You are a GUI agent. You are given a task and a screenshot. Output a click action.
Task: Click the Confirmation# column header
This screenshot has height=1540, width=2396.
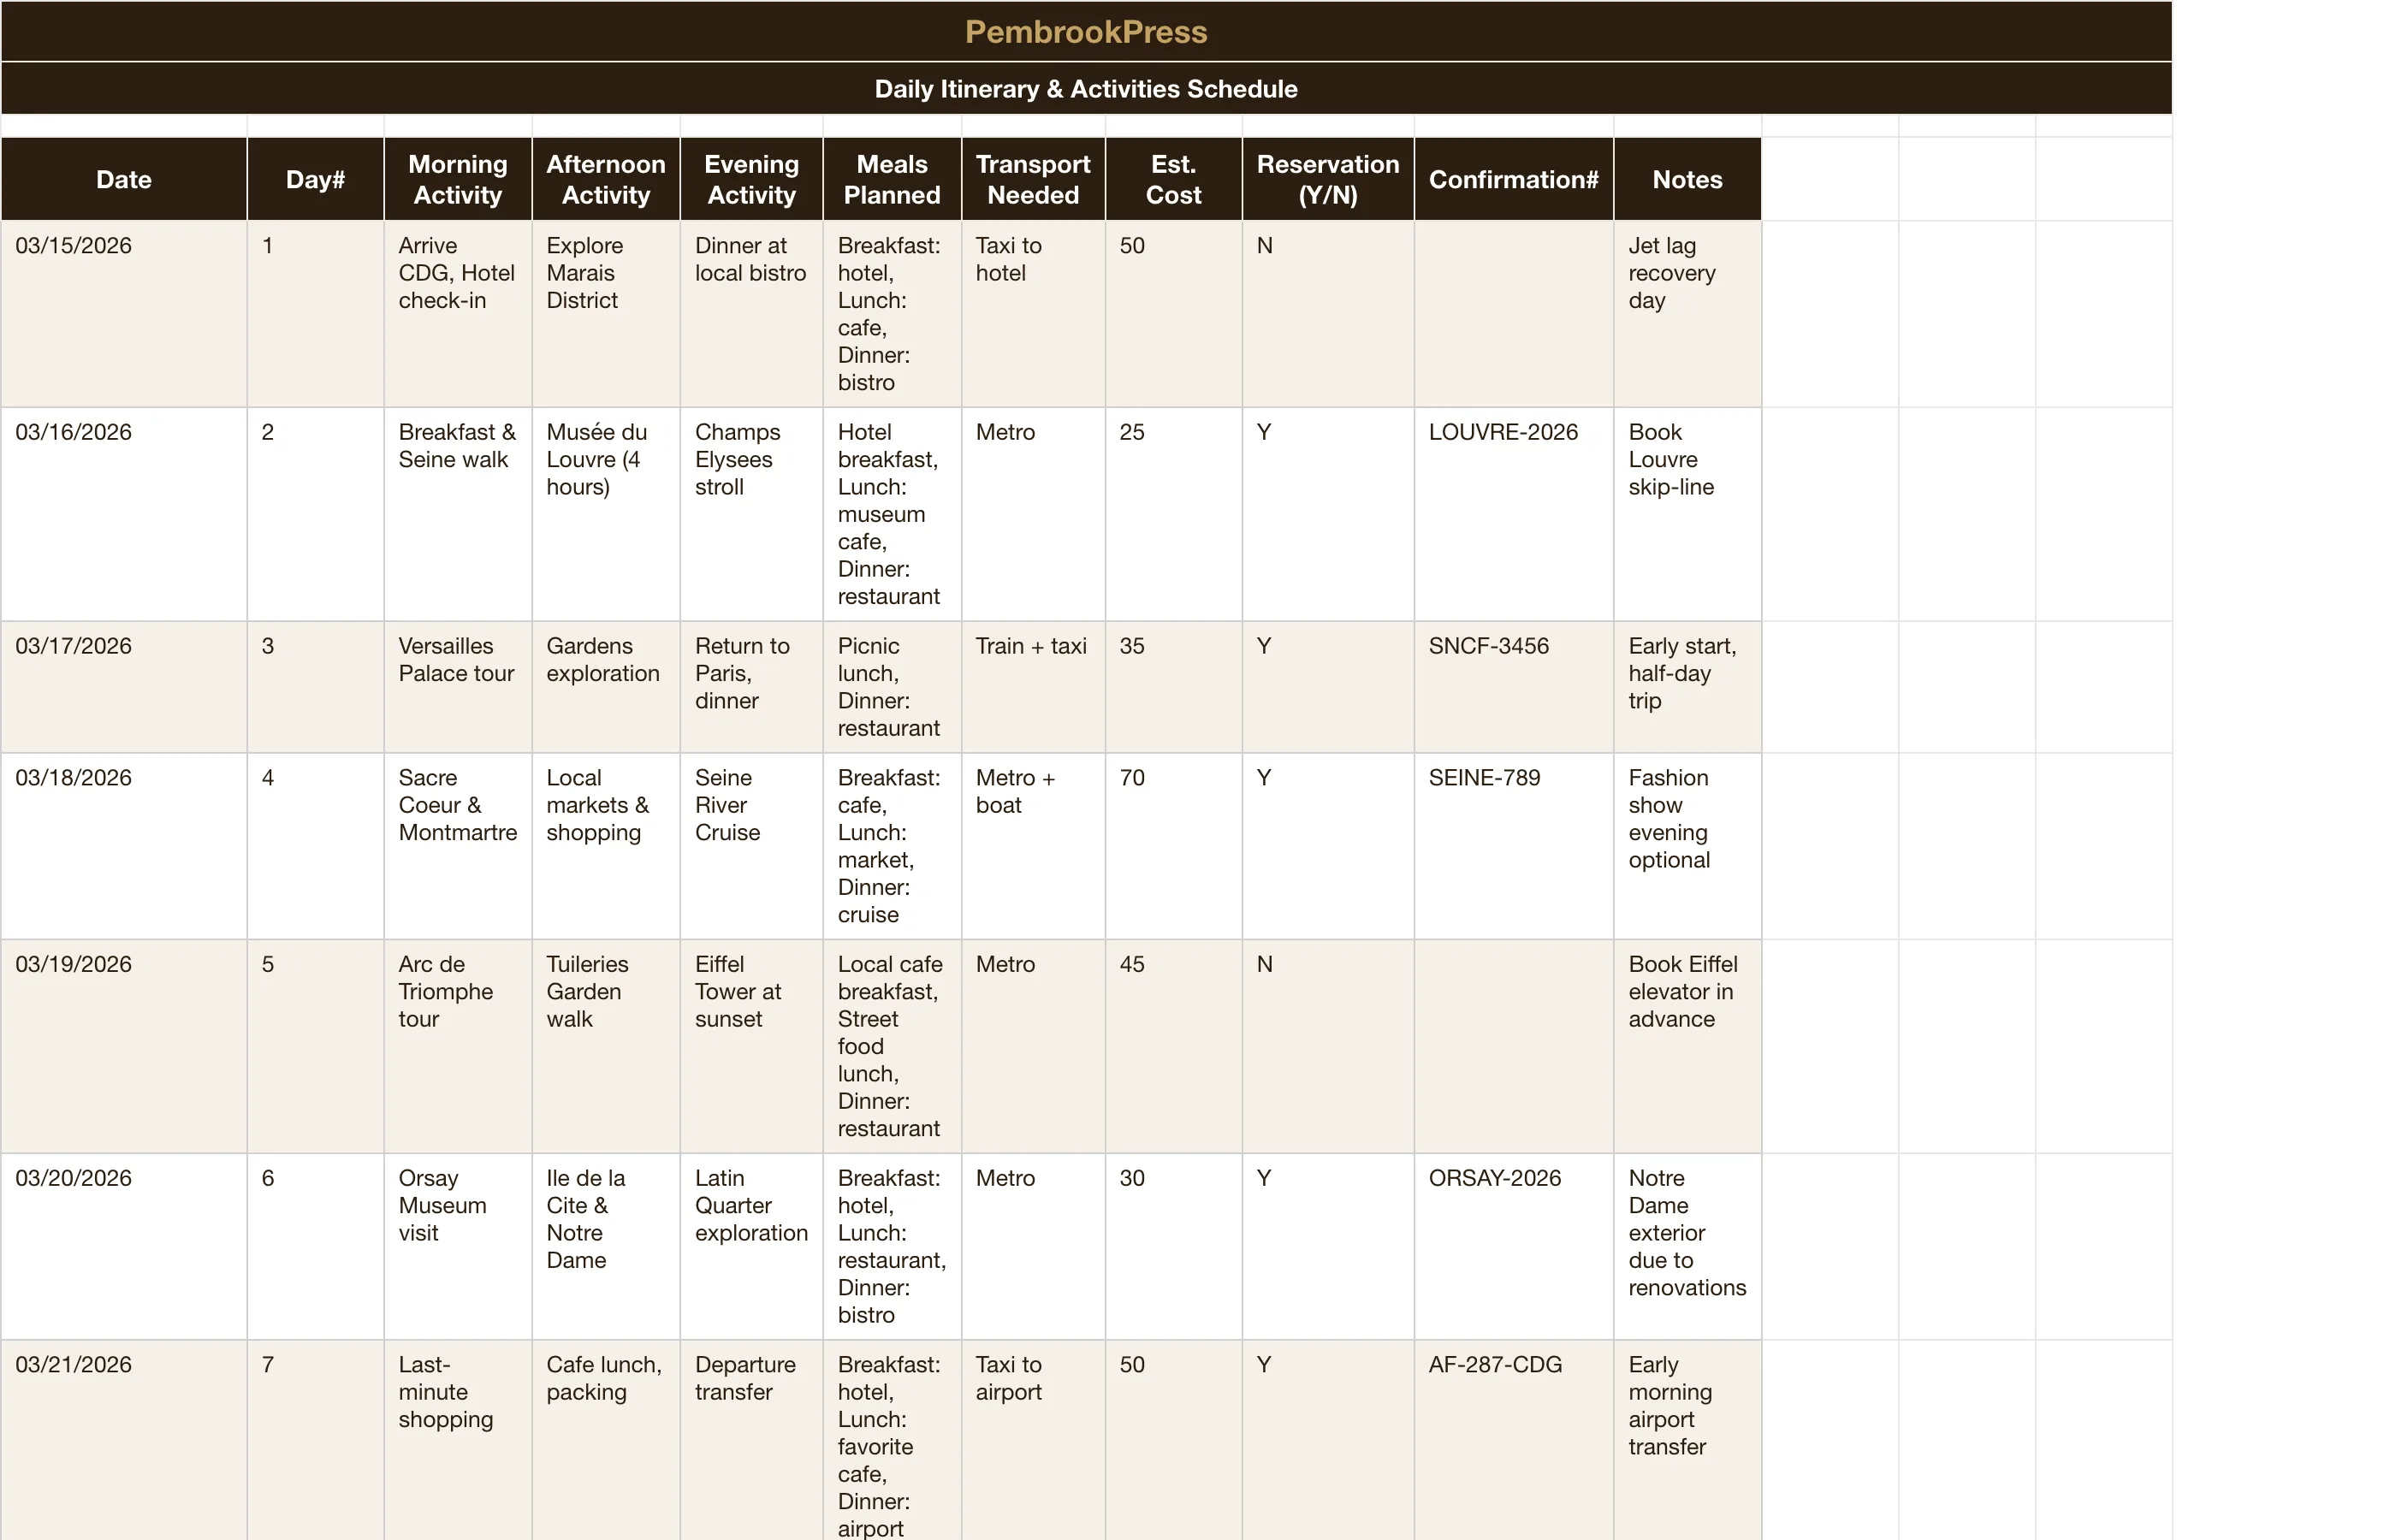(x=1514, y=179)
